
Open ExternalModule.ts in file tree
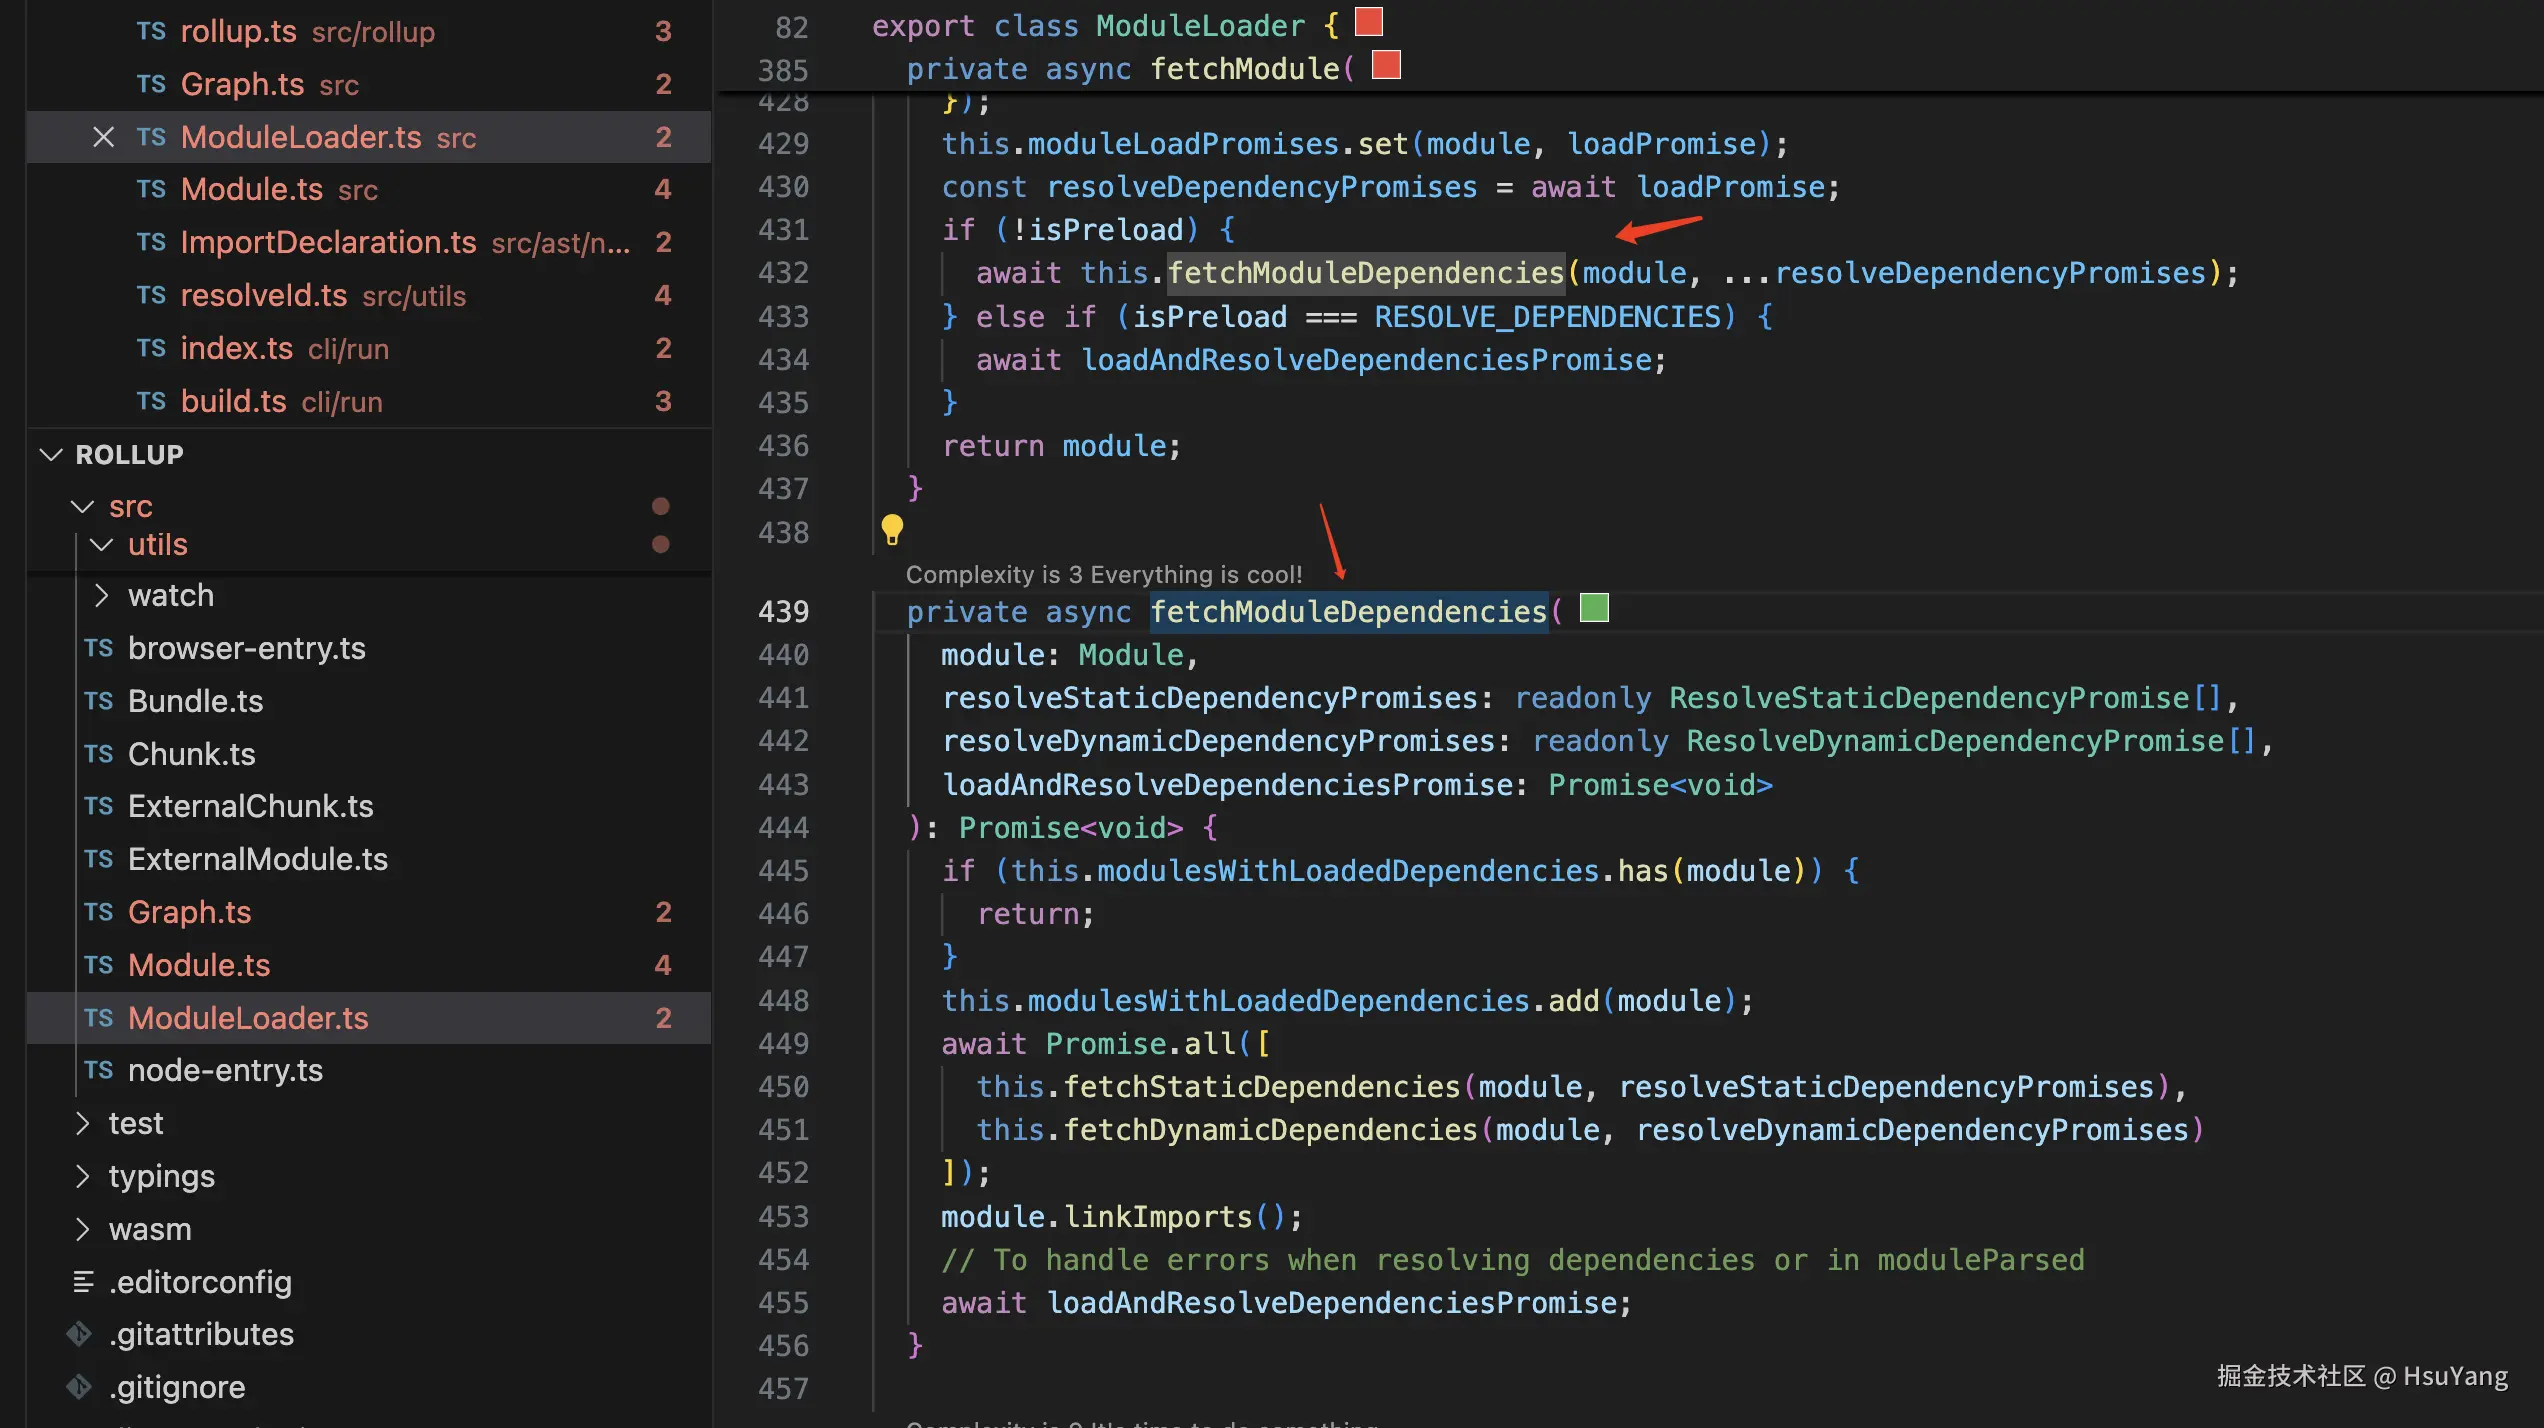[257, 859]
